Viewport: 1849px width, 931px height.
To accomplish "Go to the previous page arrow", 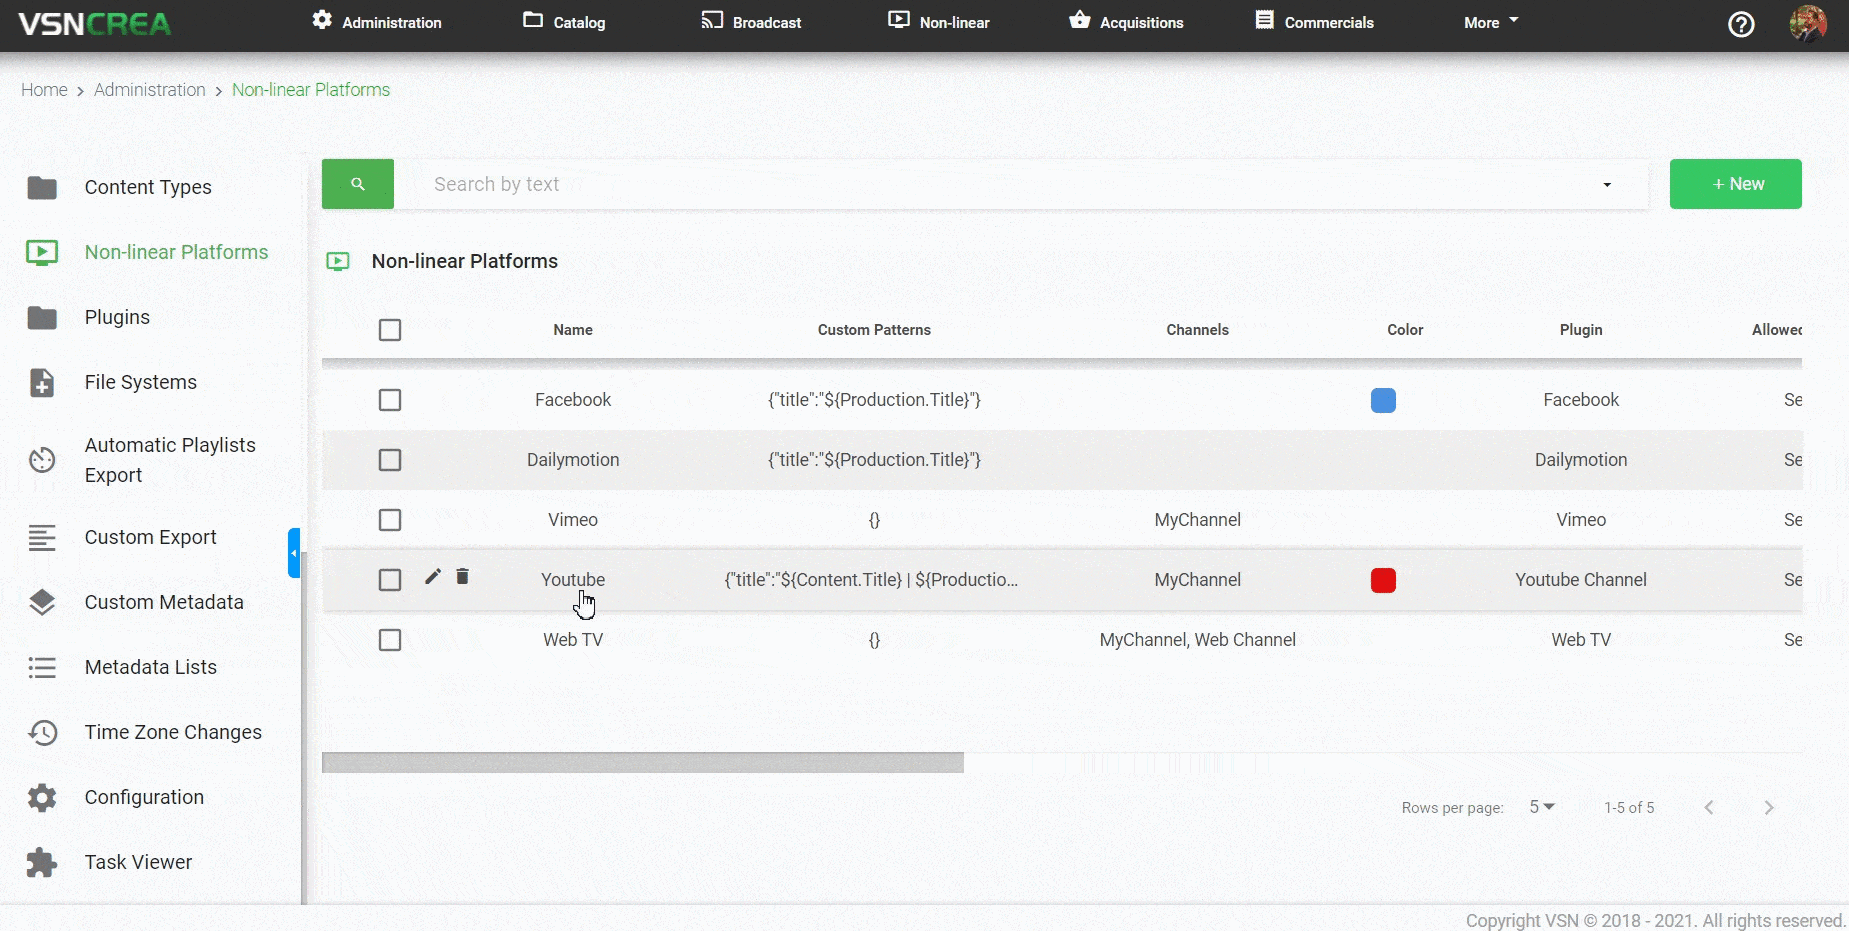I will (1709, 808).
